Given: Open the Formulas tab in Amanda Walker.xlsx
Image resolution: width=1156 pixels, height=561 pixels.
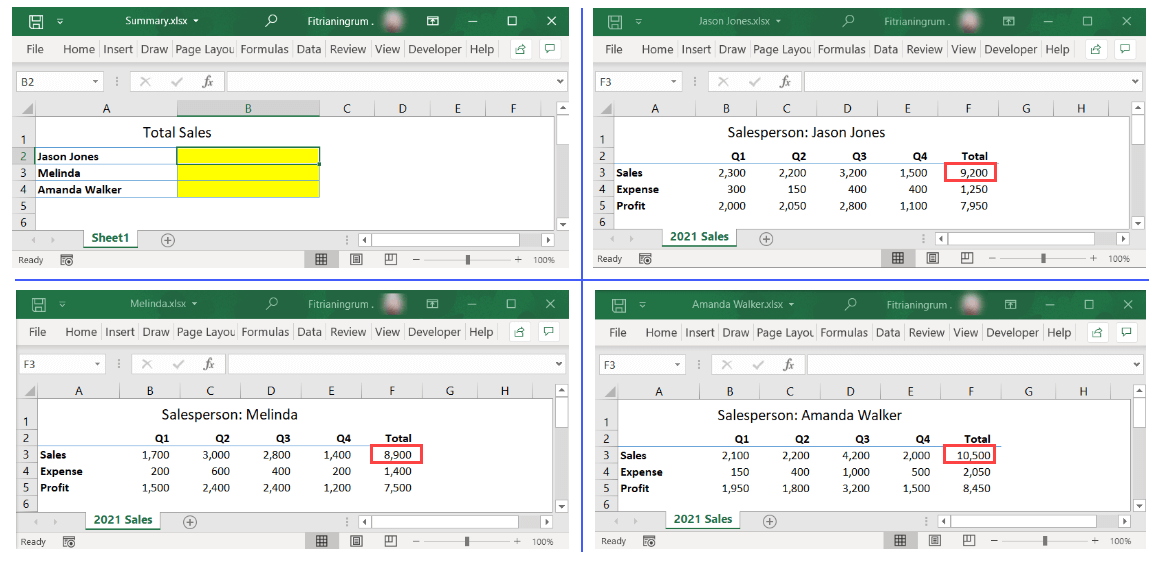Looking at the screenshot, I should tap(843, 333).
